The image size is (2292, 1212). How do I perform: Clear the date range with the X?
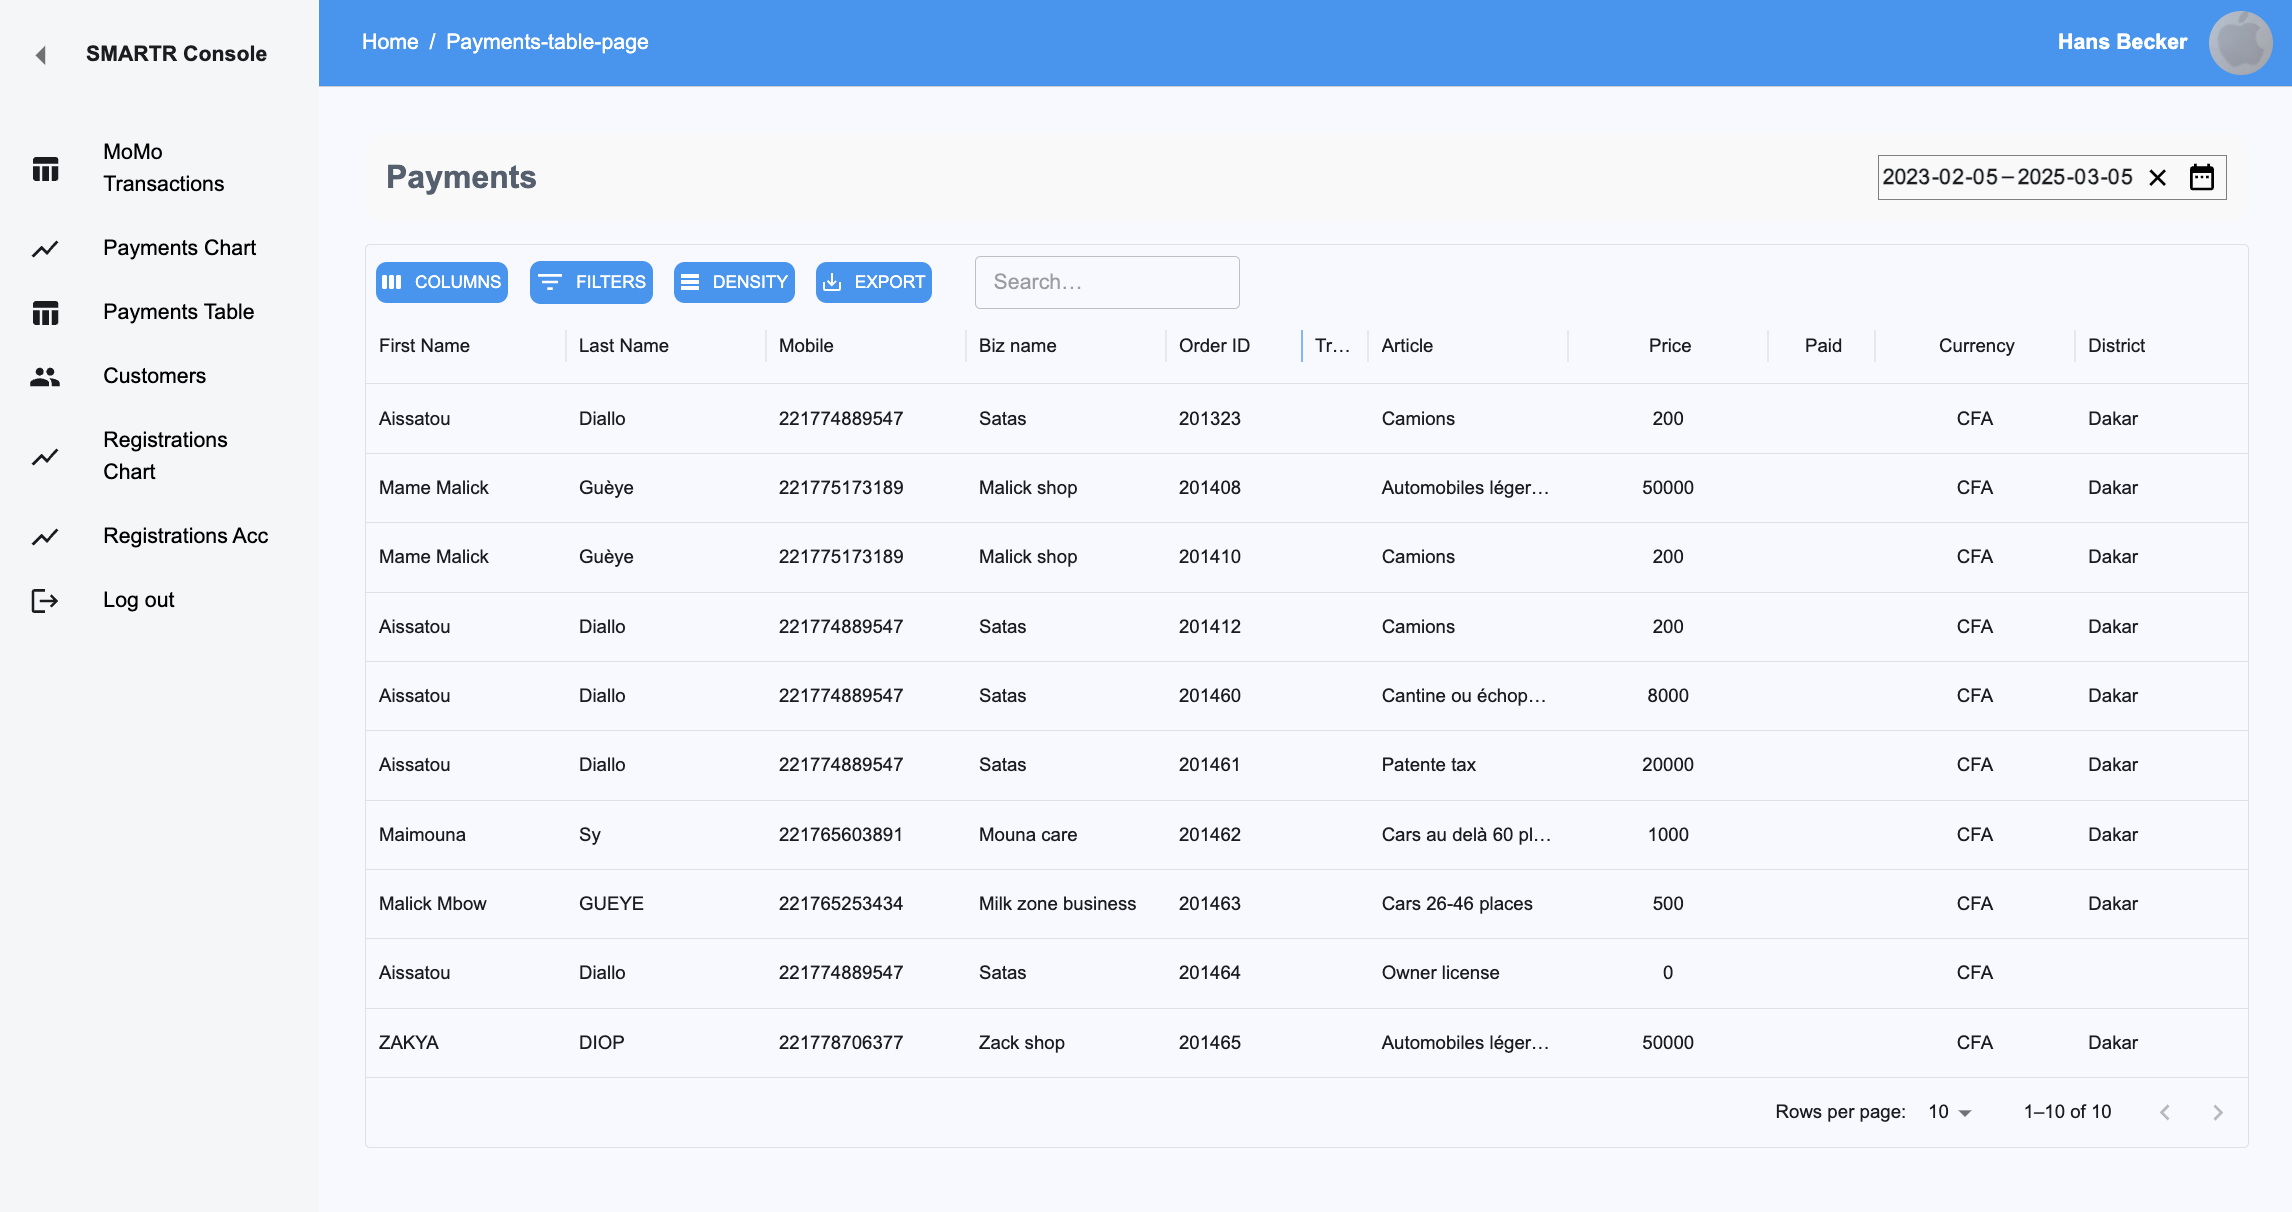pyautogui.click(x=2158, y=177)
